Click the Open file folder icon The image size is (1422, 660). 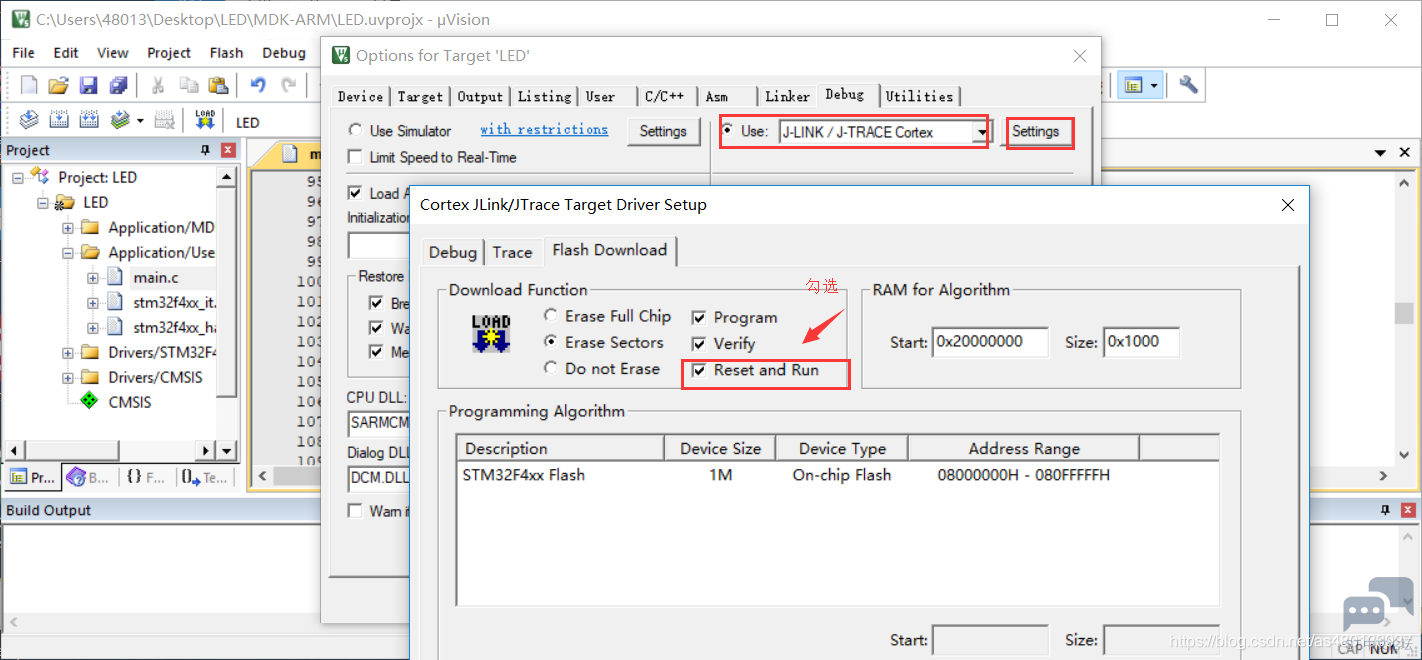[58, 85]
